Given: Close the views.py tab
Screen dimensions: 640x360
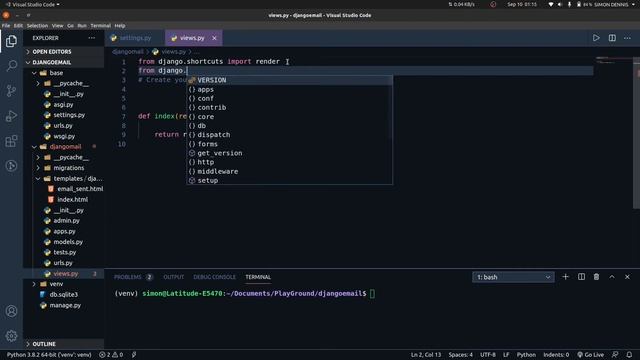Looking at the screenshot, I should 214,38.
